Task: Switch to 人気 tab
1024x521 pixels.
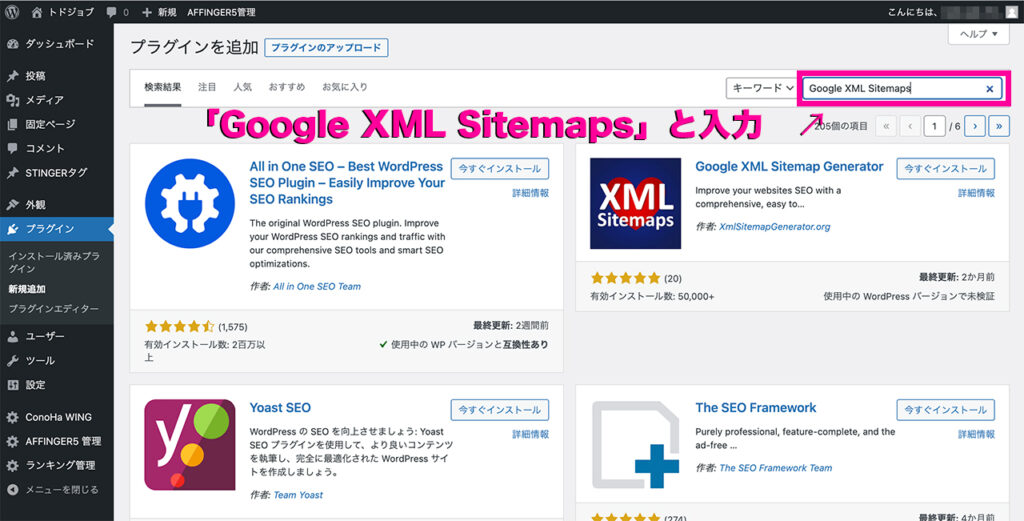Action: click(x=242, y=87)
